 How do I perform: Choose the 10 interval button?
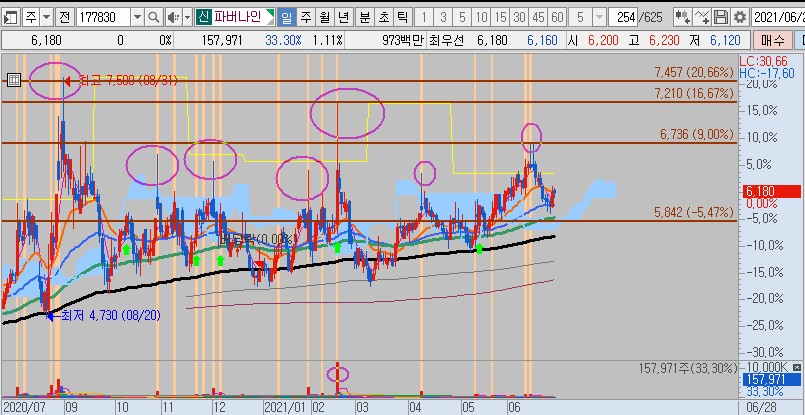(x=481, y=17)
